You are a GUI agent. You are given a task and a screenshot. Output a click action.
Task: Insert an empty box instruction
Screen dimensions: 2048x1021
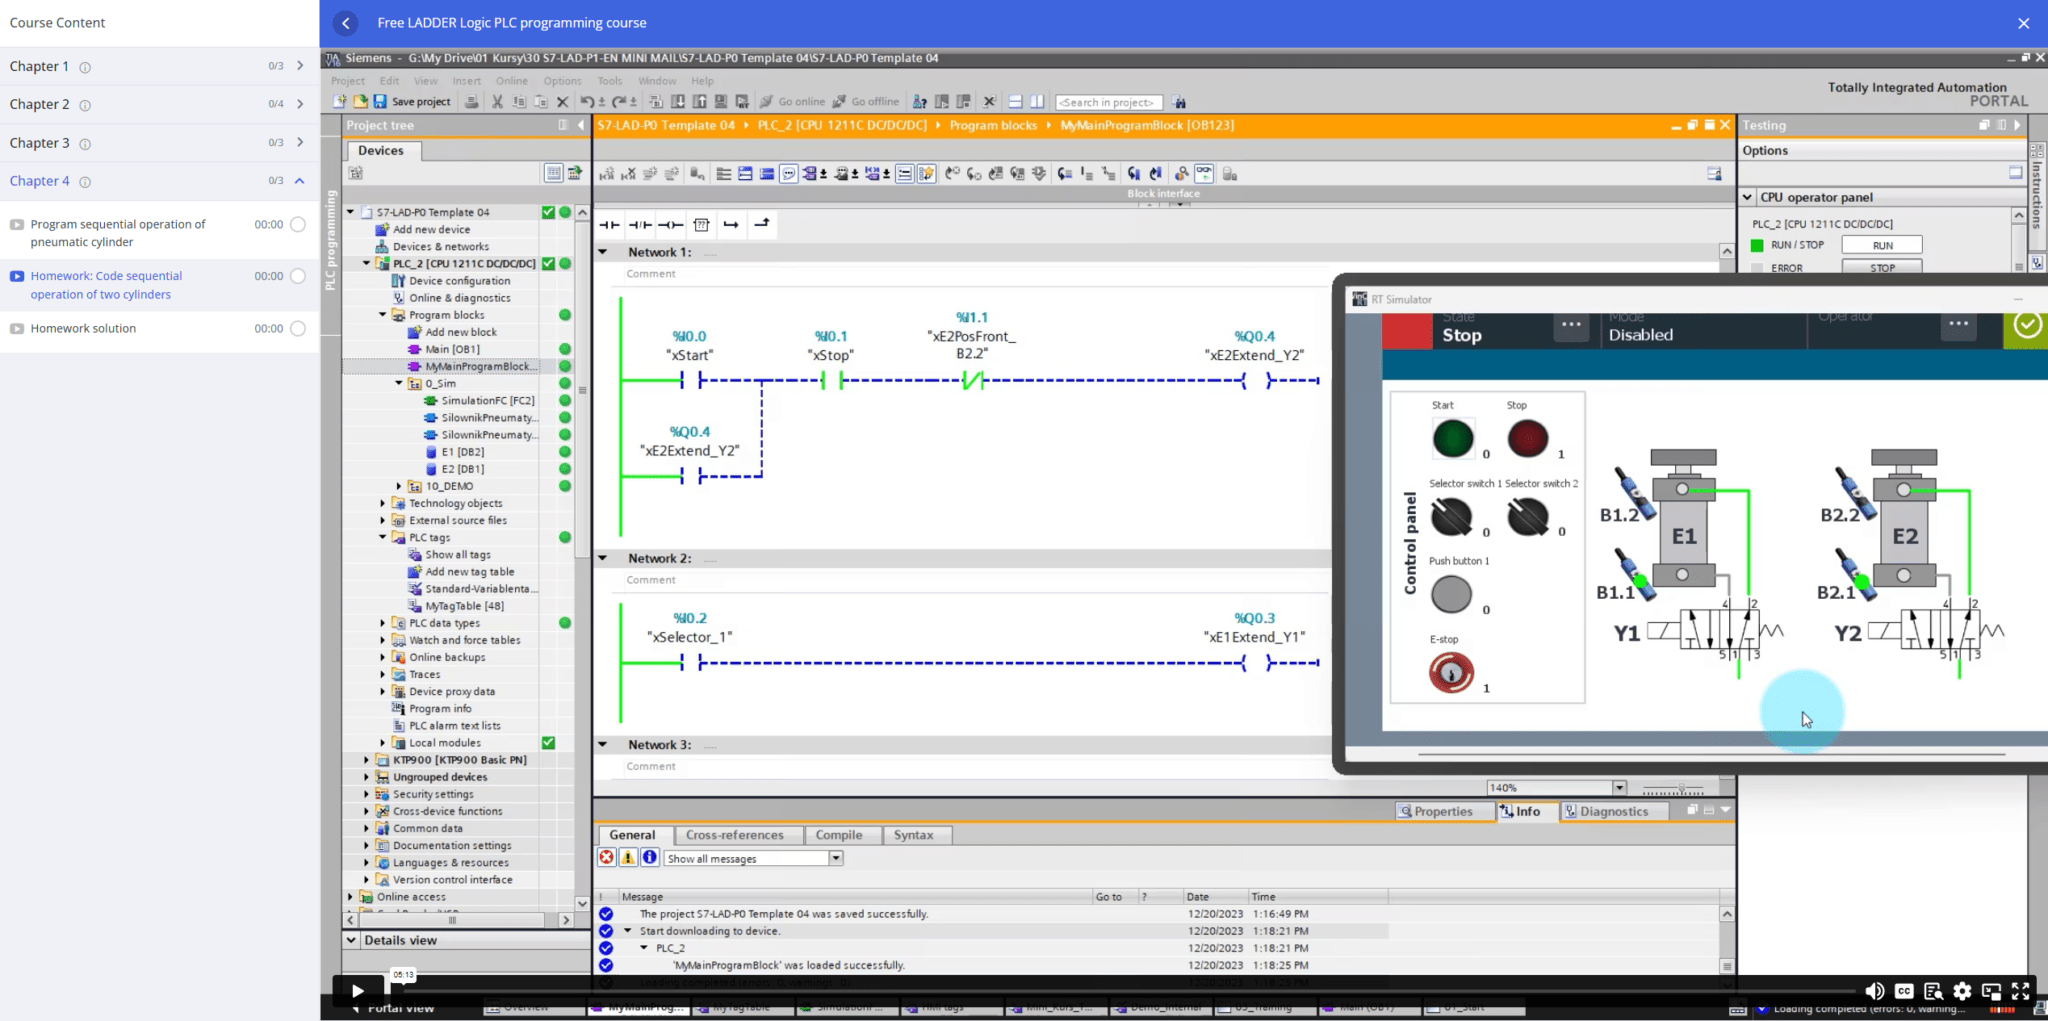(702, 224)
